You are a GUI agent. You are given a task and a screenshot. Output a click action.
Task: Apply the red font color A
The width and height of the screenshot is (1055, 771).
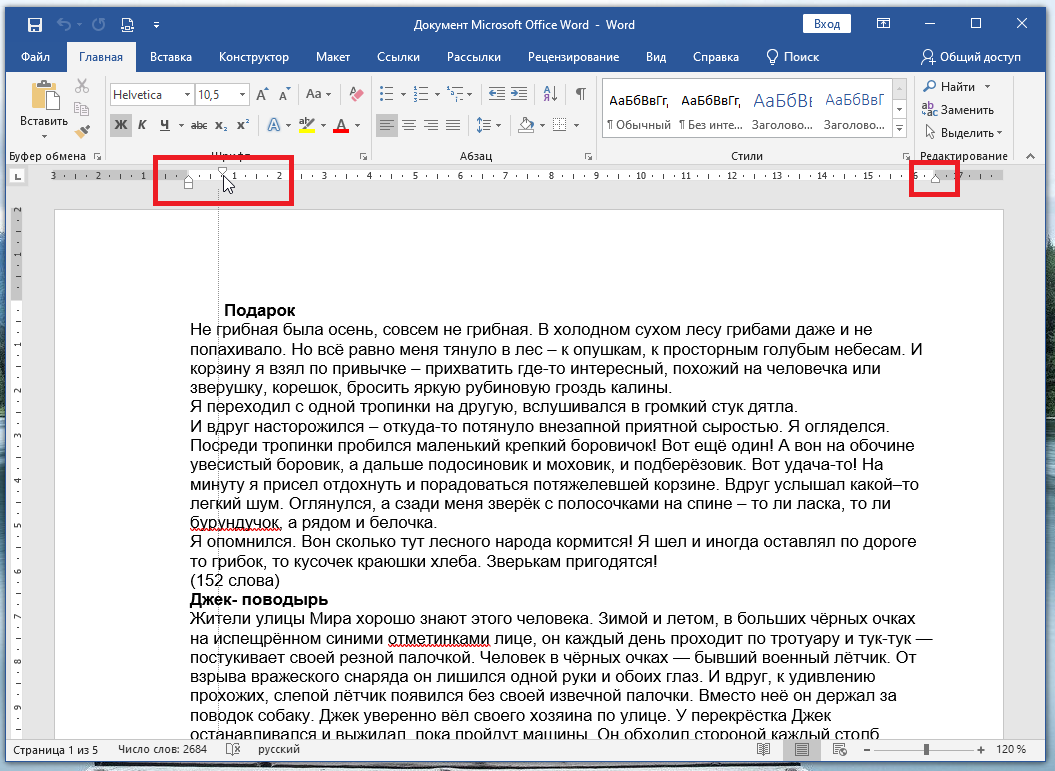tap(341, 125)
